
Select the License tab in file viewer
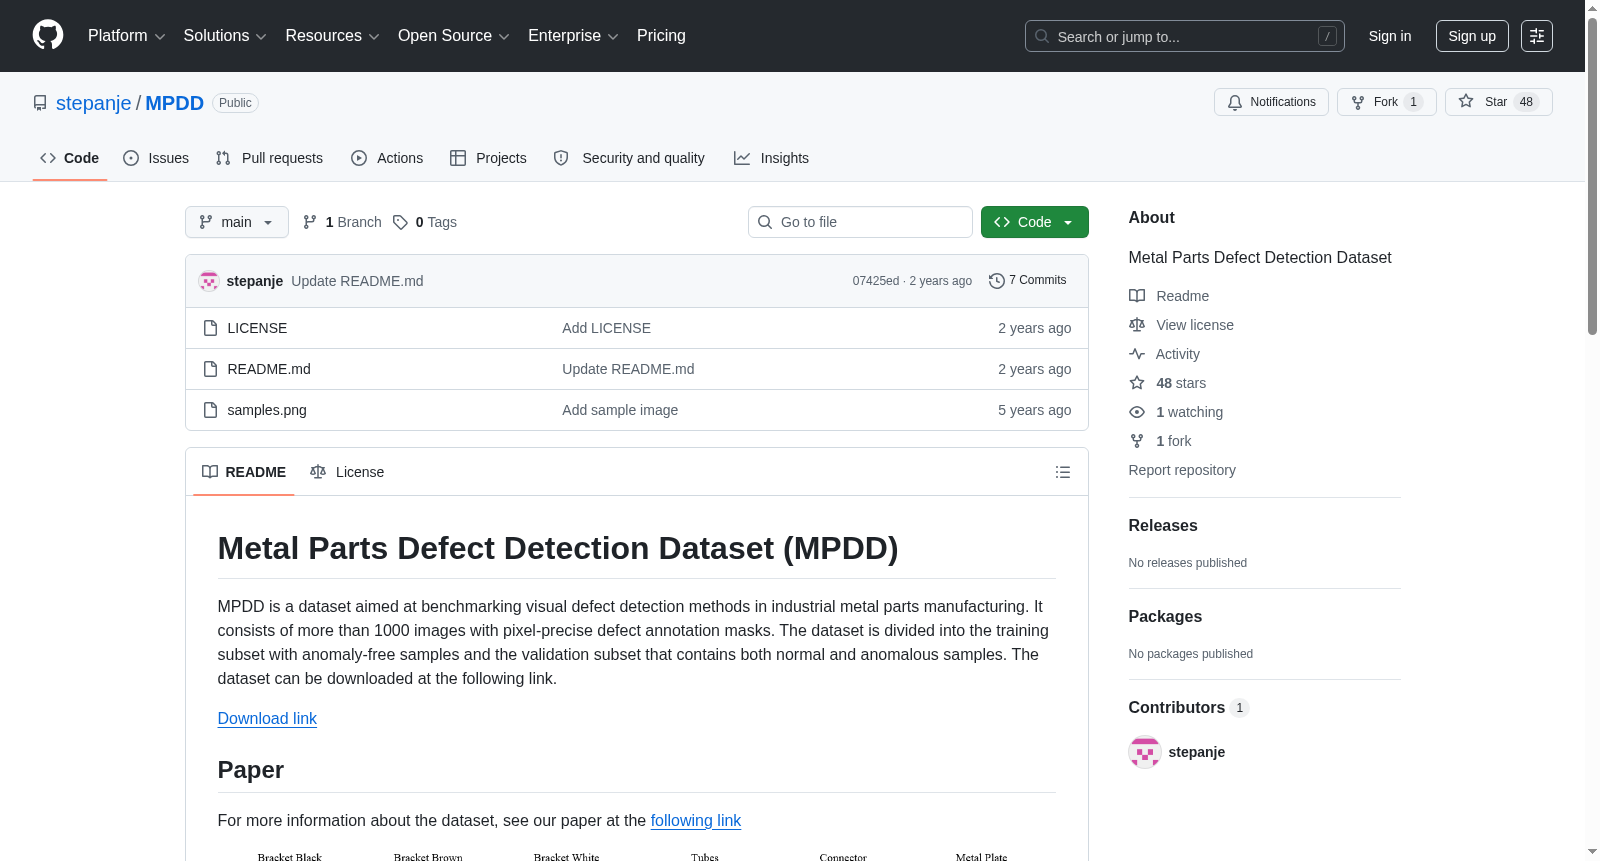click(347, 472)
